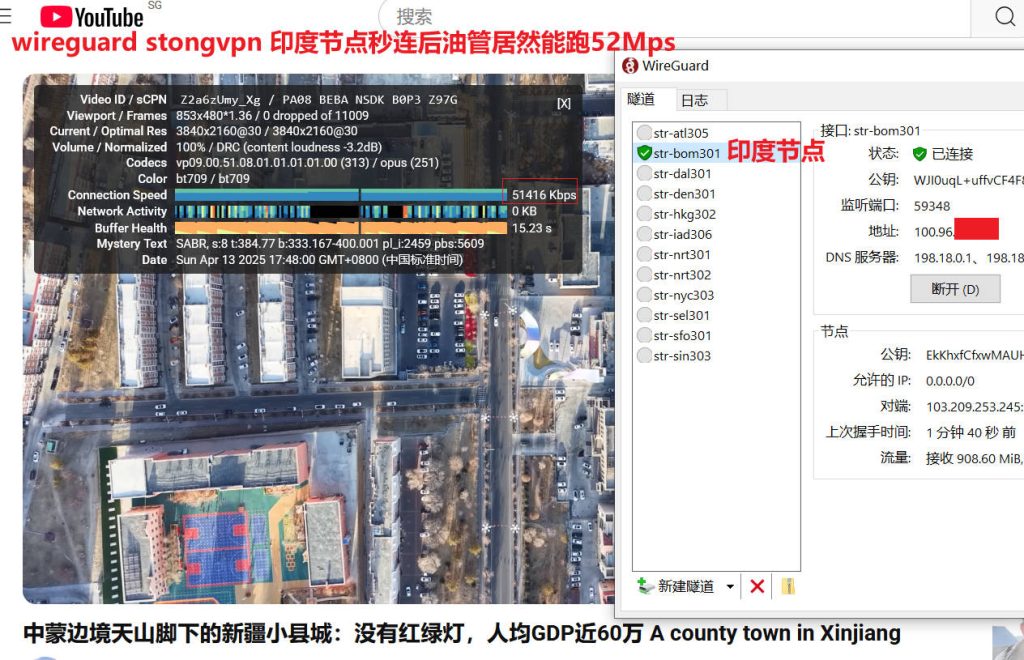Switch to the 日志 tab in WireGuard
The image size is (1024, 660).
pos(694,101)
